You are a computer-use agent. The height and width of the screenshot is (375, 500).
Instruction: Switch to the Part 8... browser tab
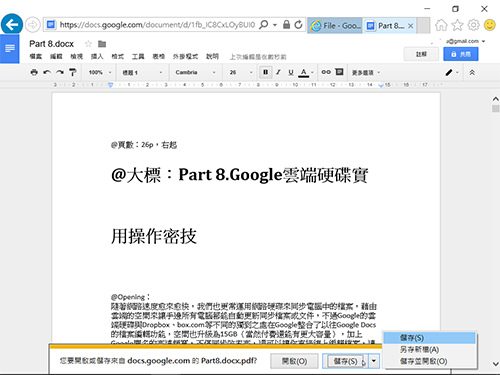[x=390, y=25]
